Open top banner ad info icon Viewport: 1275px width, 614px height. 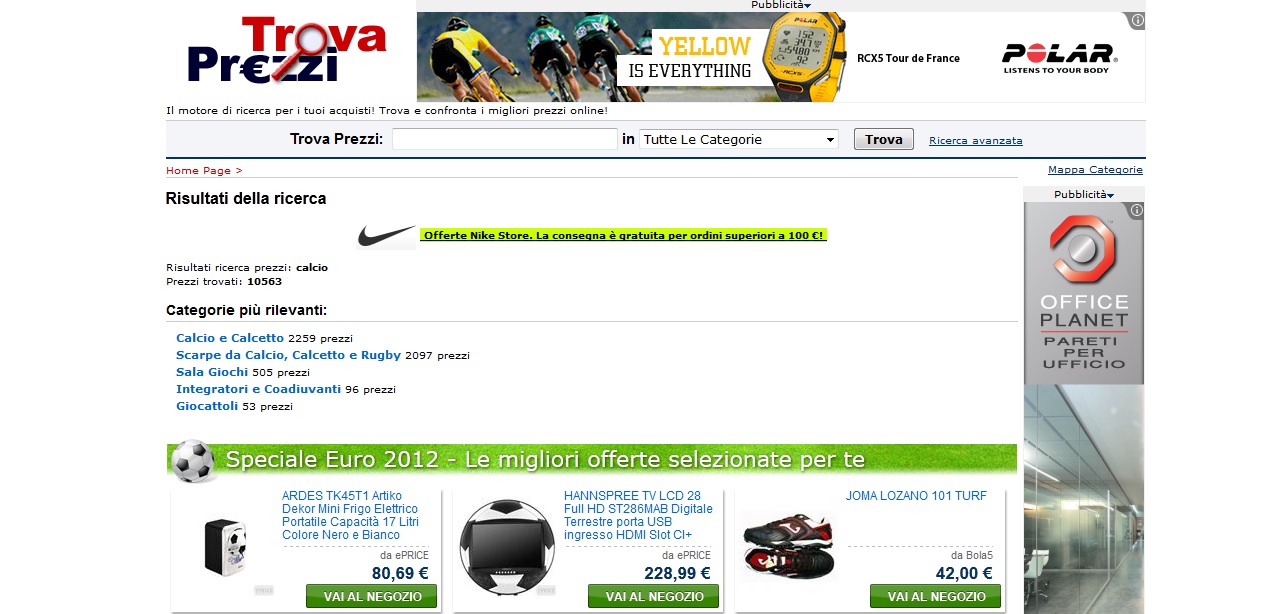pos(1138,20)
